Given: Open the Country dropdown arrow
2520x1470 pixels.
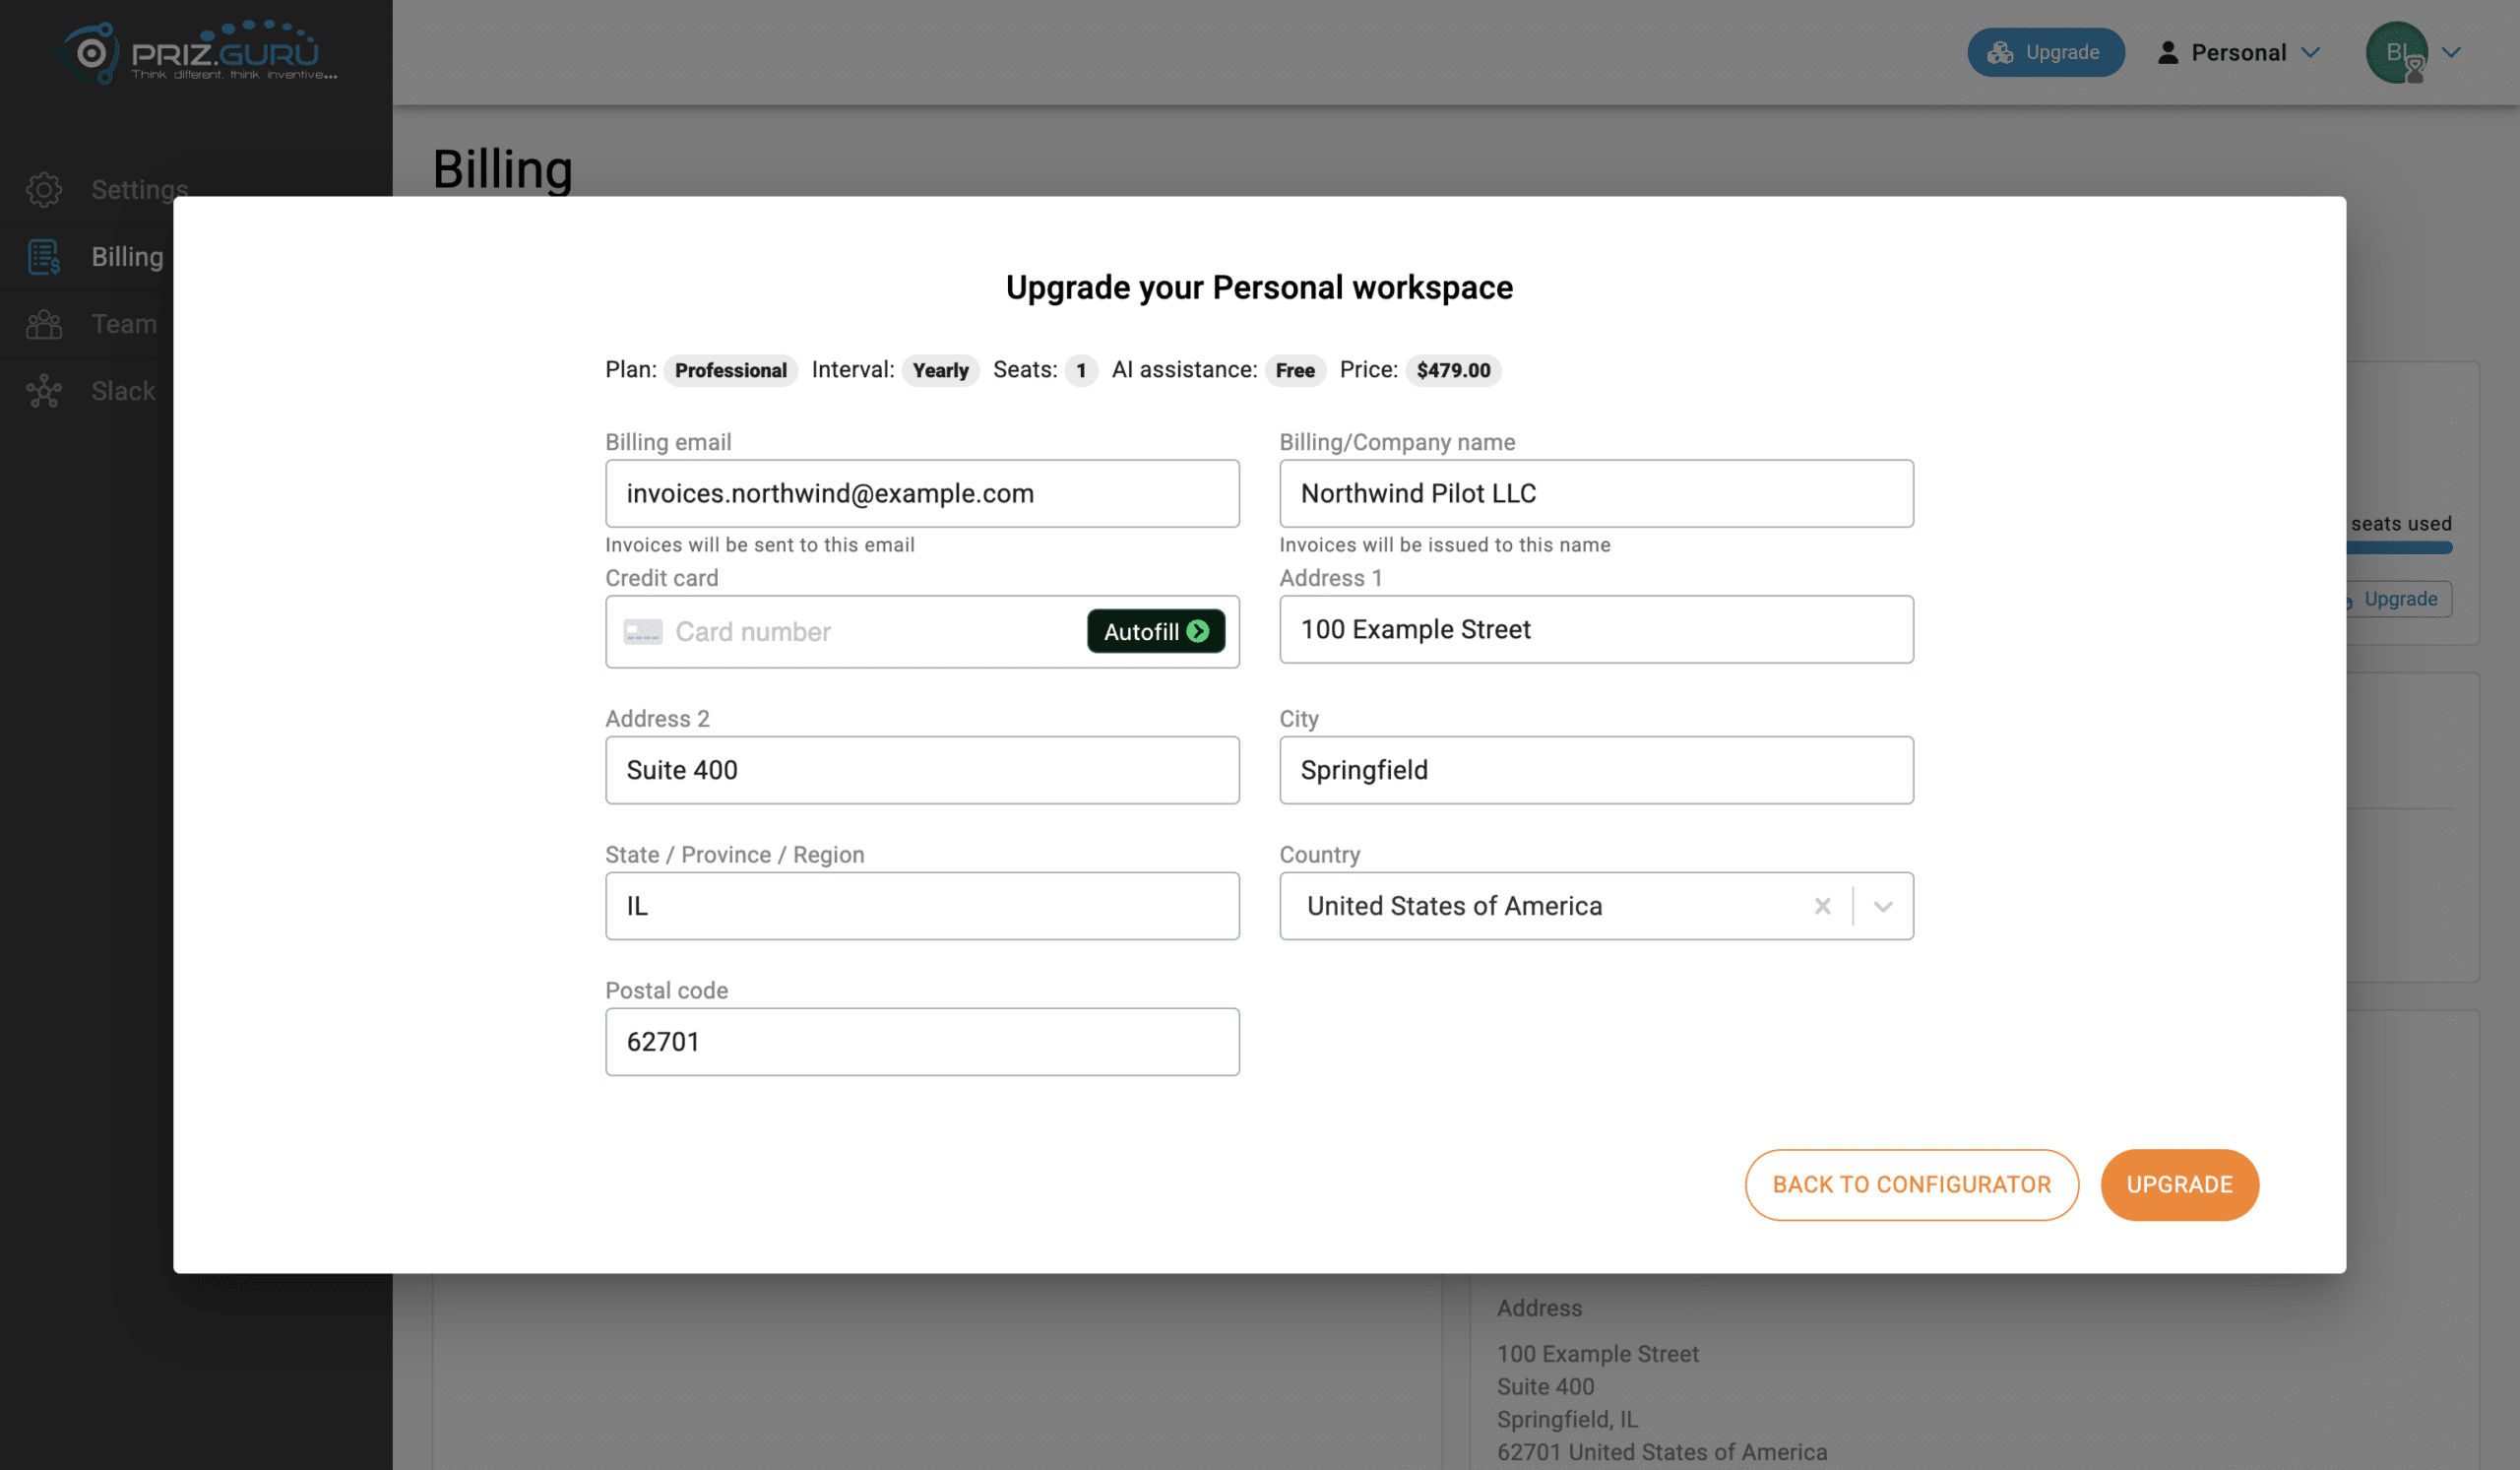Looking at the screenshot, I should coord(1883,906).
